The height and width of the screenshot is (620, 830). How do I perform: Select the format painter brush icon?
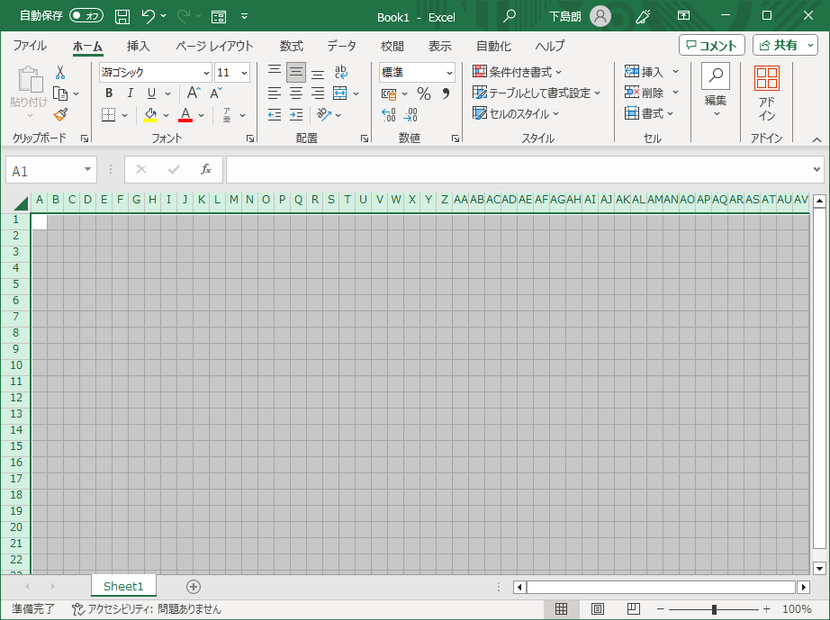pos(60,115)
